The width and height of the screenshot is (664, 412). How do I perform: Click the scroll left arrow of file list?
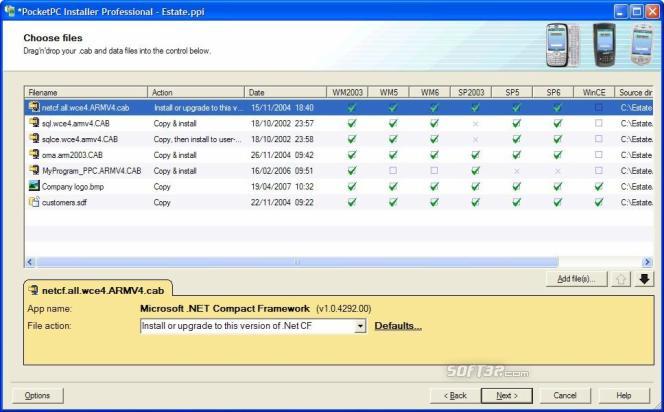30,262
